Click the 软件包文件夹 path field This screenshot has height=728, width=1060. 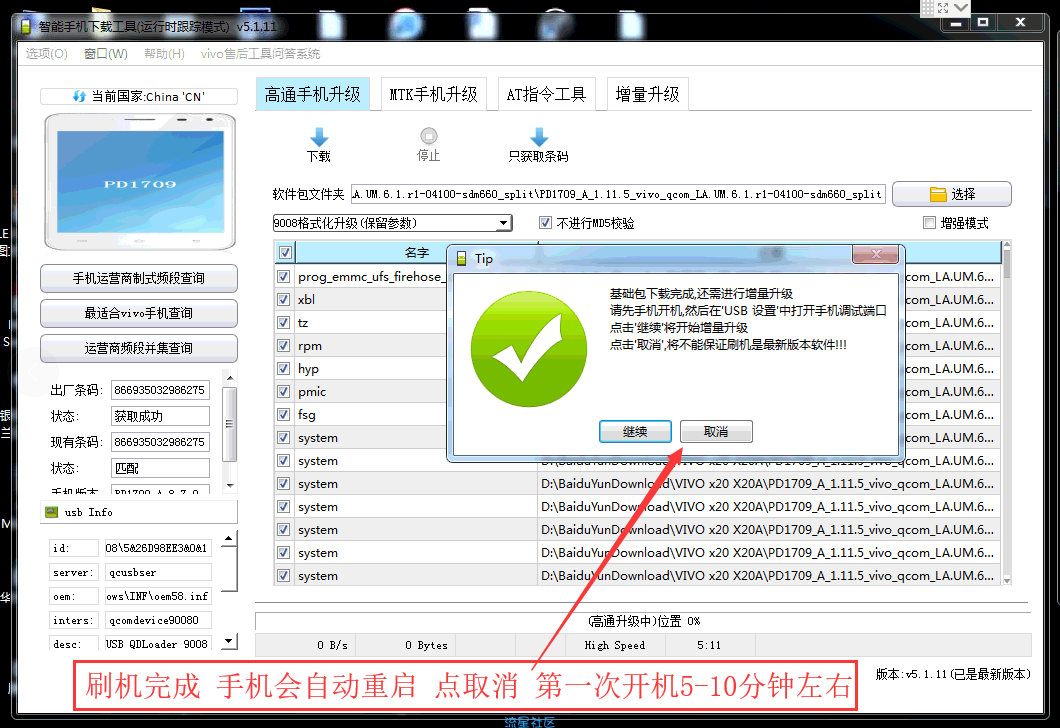[618, 195]
